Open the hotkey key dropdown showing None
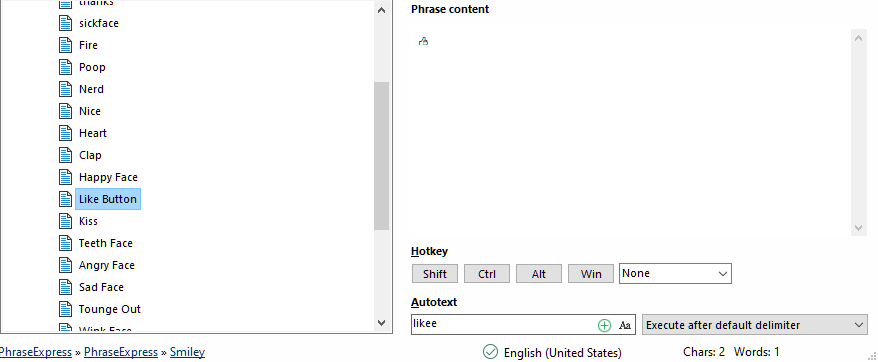 pyautogui.click(x=675, y=273)
